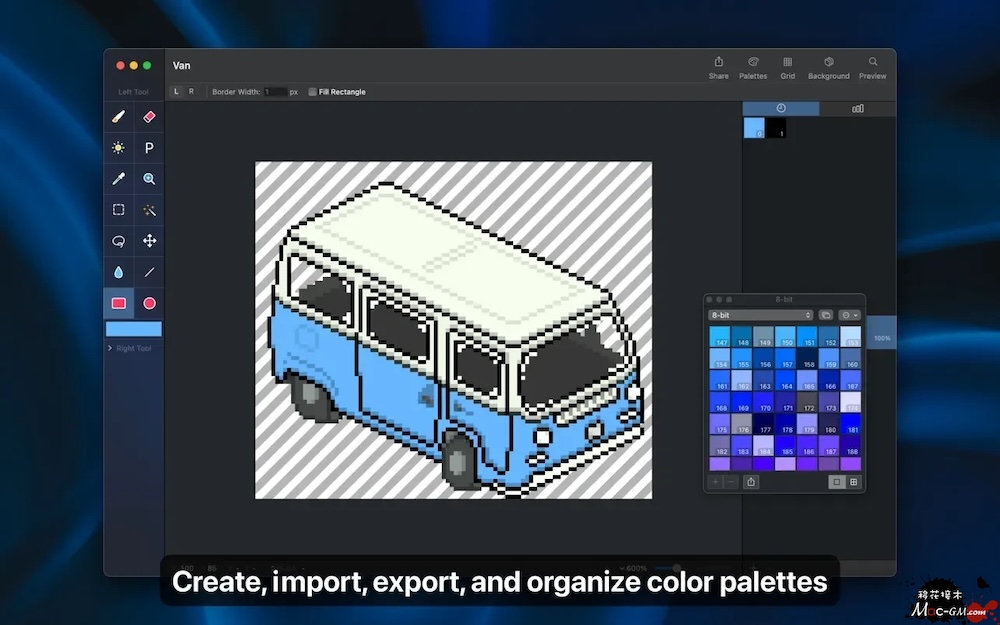Screen dimensions: 1000x625
Task: Switch to the histogram bars tab
Action: click(857, 108)
